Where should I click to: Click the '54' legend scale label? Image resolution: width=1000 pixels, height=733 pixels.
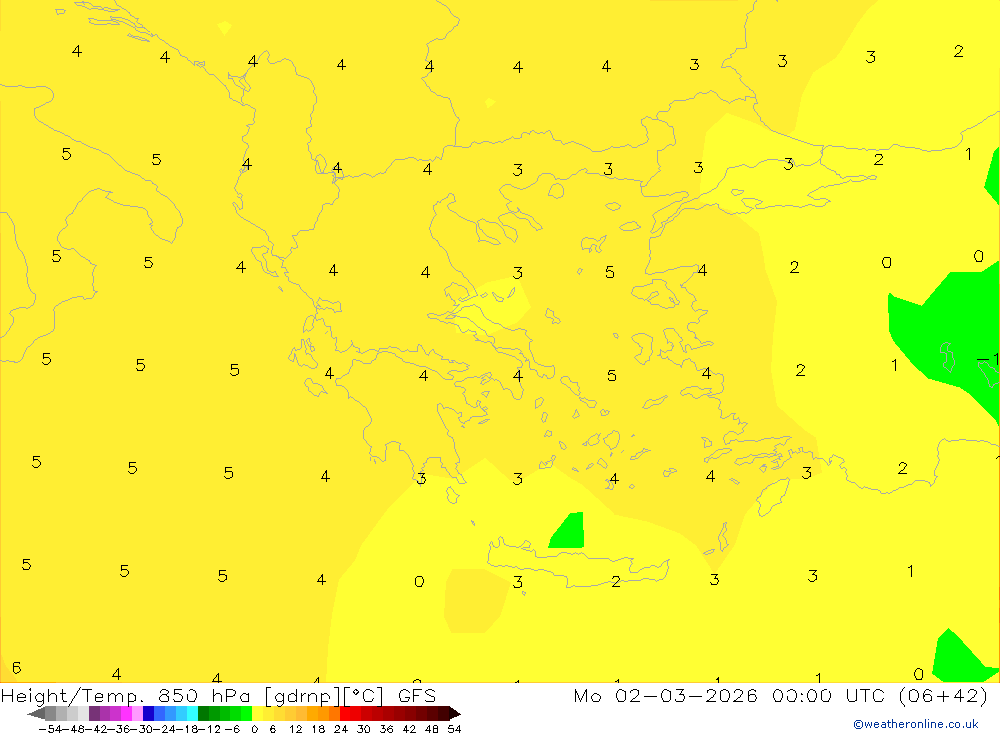[454, 729]
